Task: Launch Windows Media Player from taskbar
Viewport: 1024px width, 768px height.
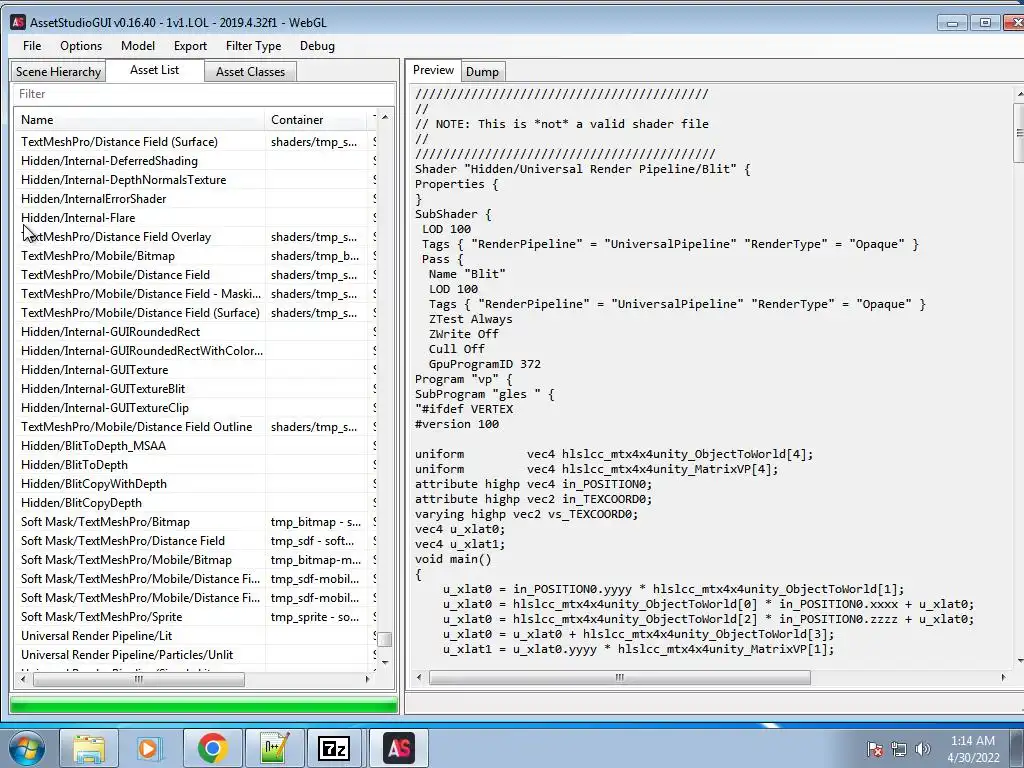Action: pyautogui.click(x=150, y=748)
